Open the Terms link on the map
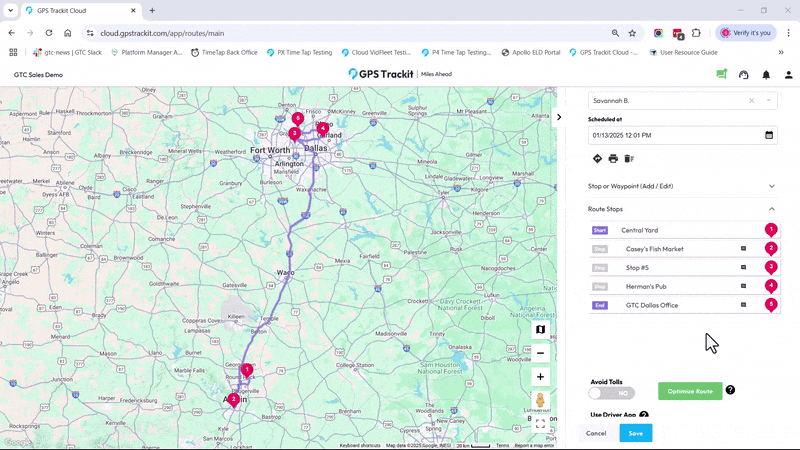 [503, 445]
